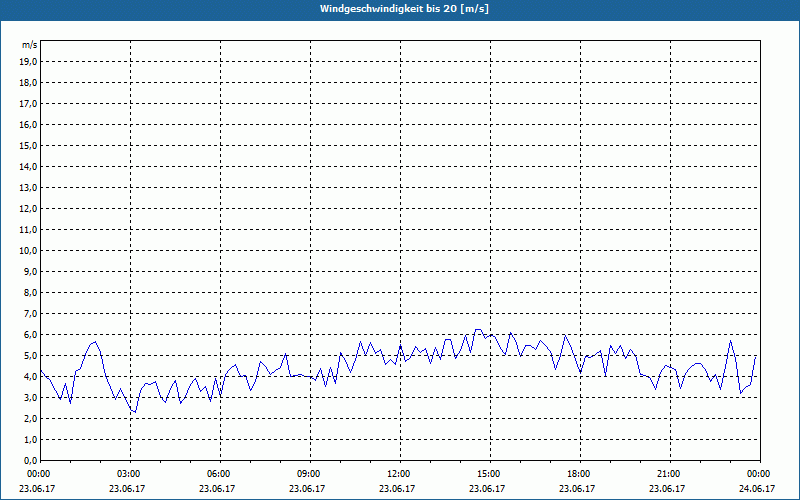This screenshot has width=800, height=500.
Task: Select the 1,0 y-axis label
Action: [30, 439]
